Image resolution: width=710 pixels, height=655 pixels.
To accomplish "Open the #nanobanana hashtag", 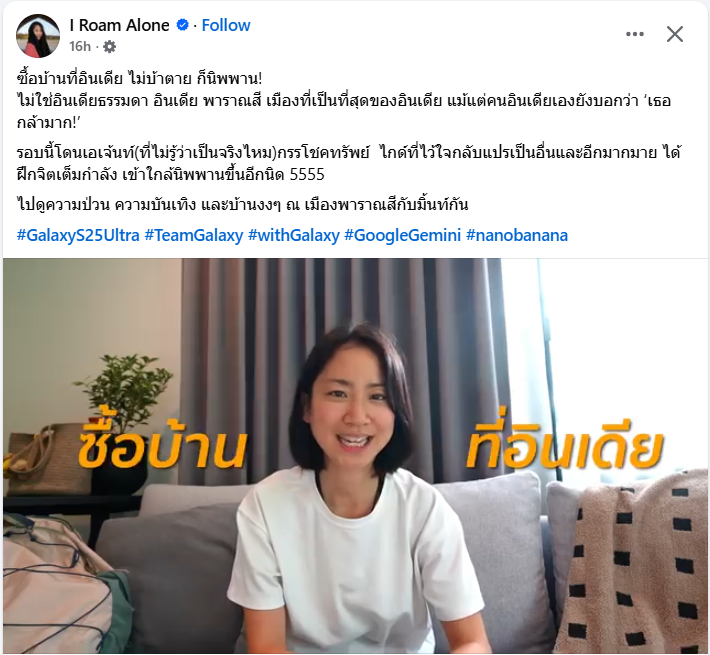I will coord(517,235).
